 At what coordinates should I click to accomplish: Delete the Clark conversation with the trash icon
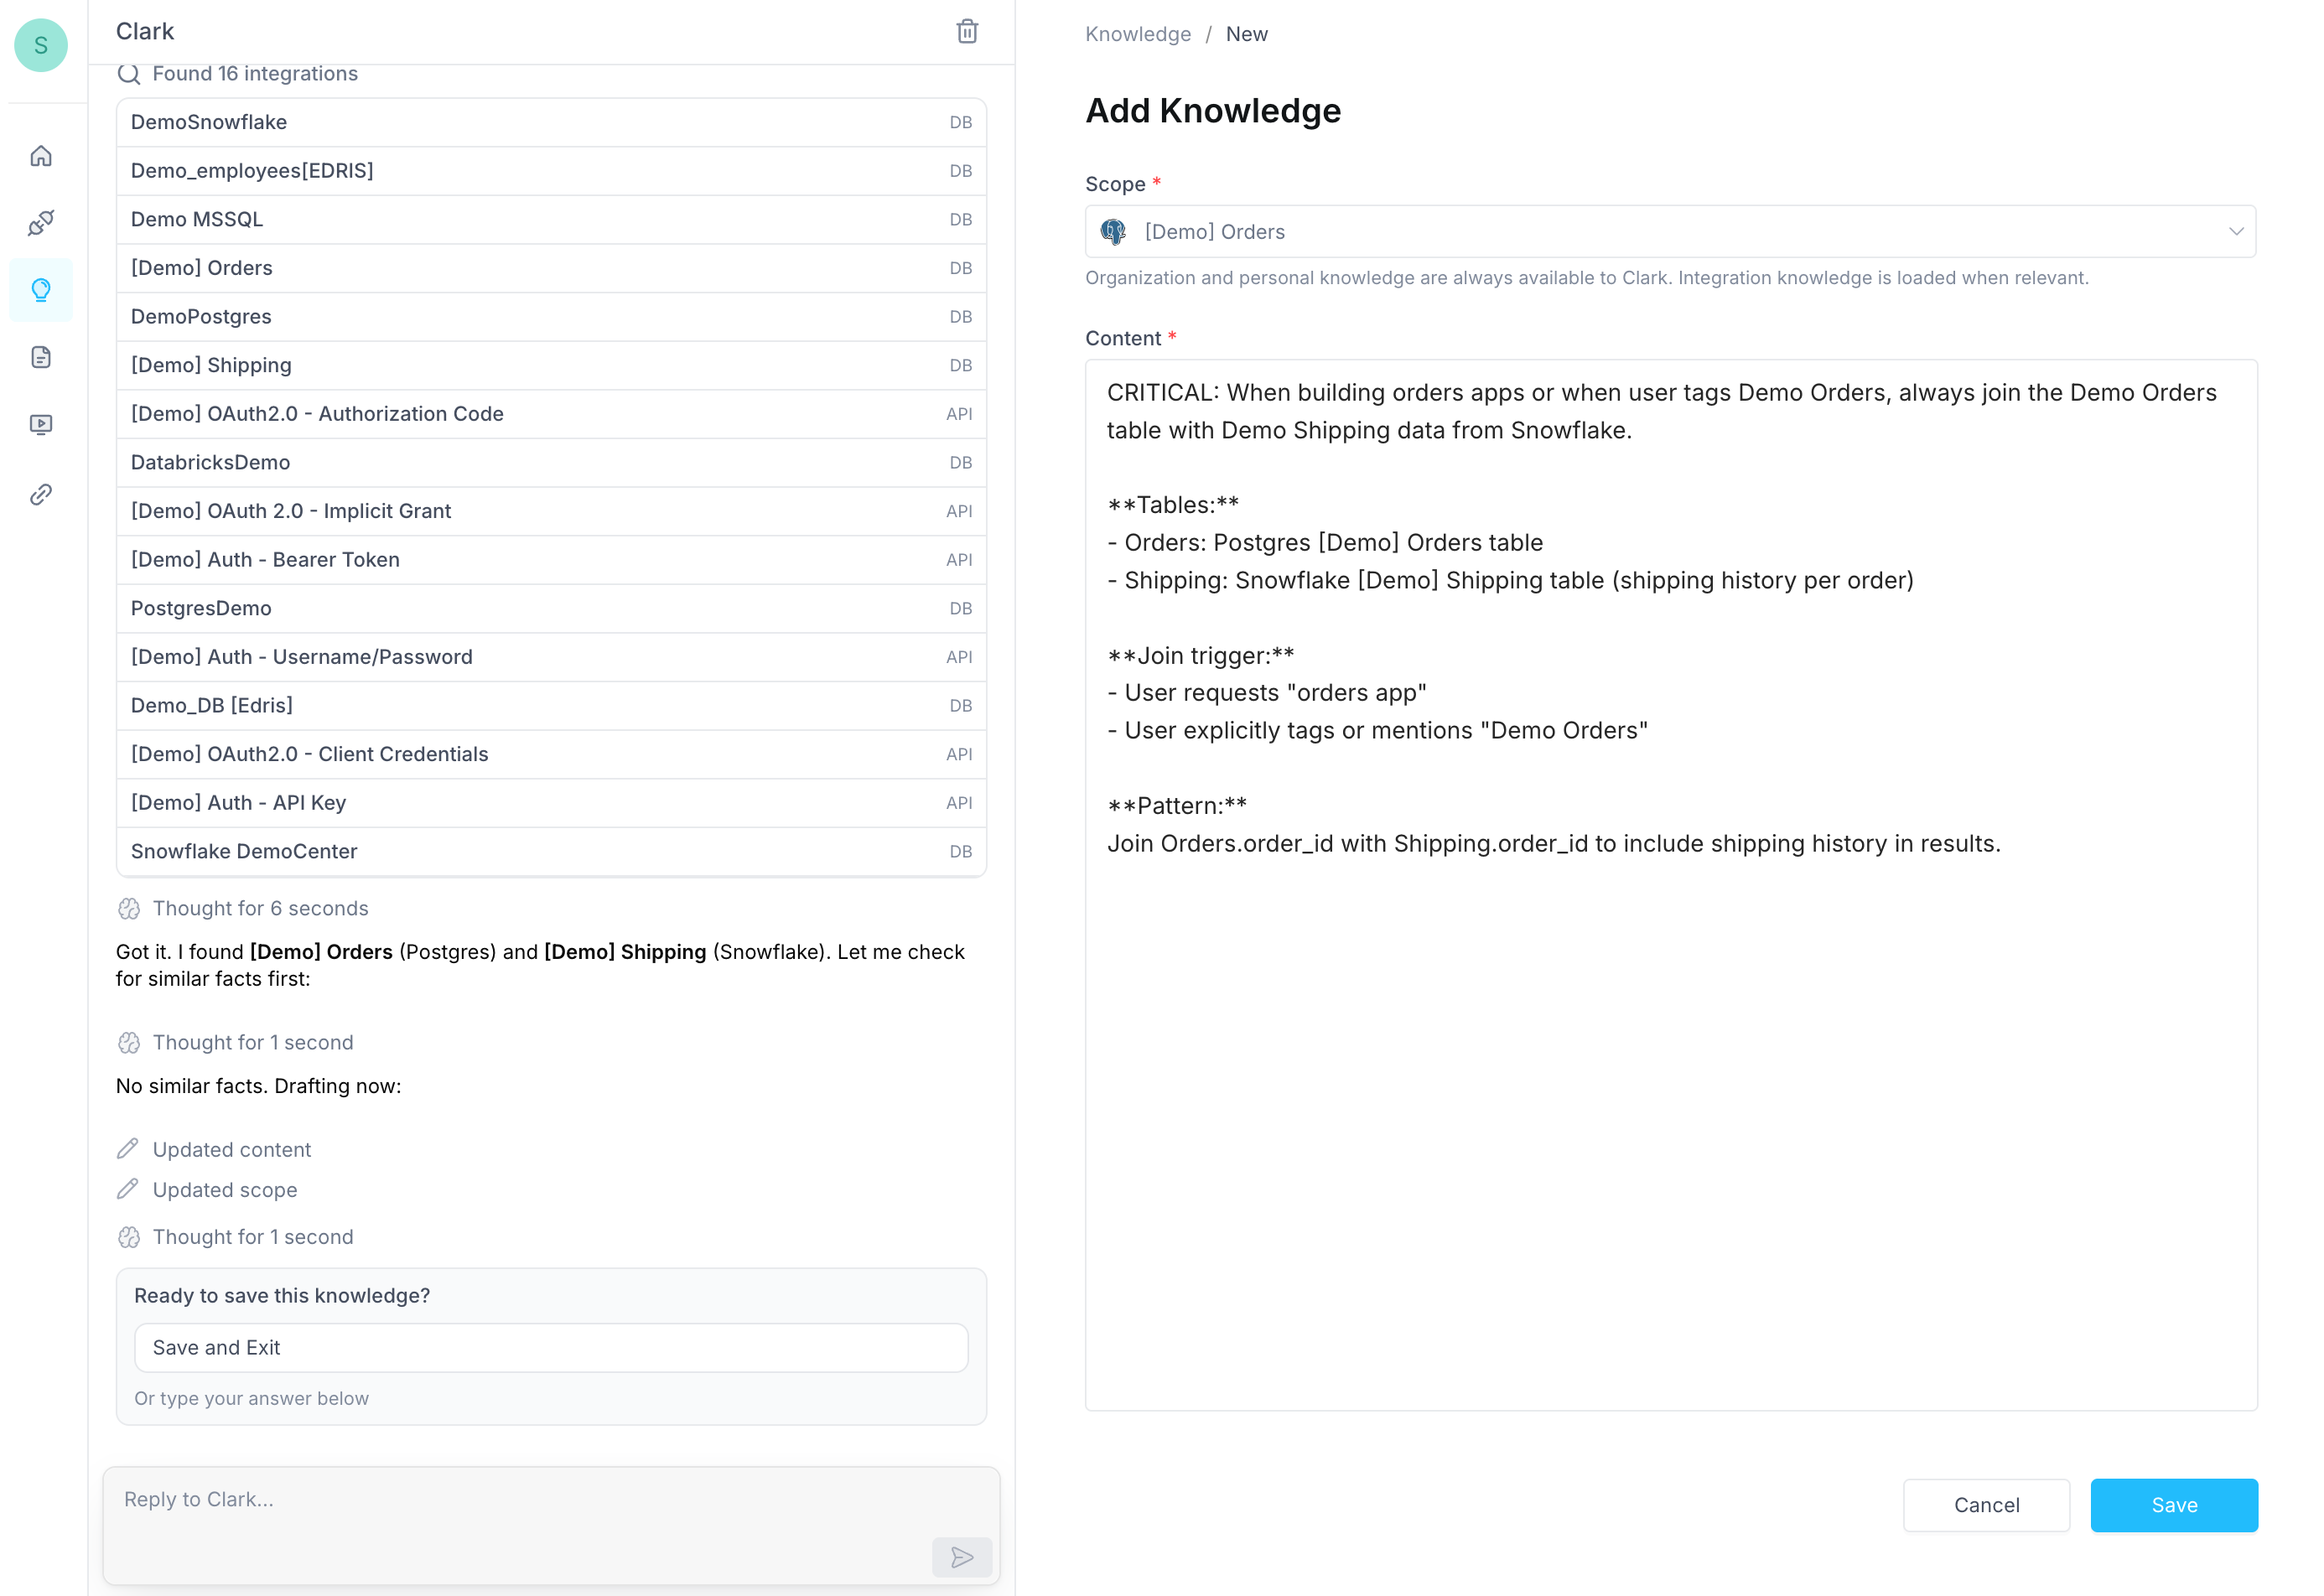(966, 32)
